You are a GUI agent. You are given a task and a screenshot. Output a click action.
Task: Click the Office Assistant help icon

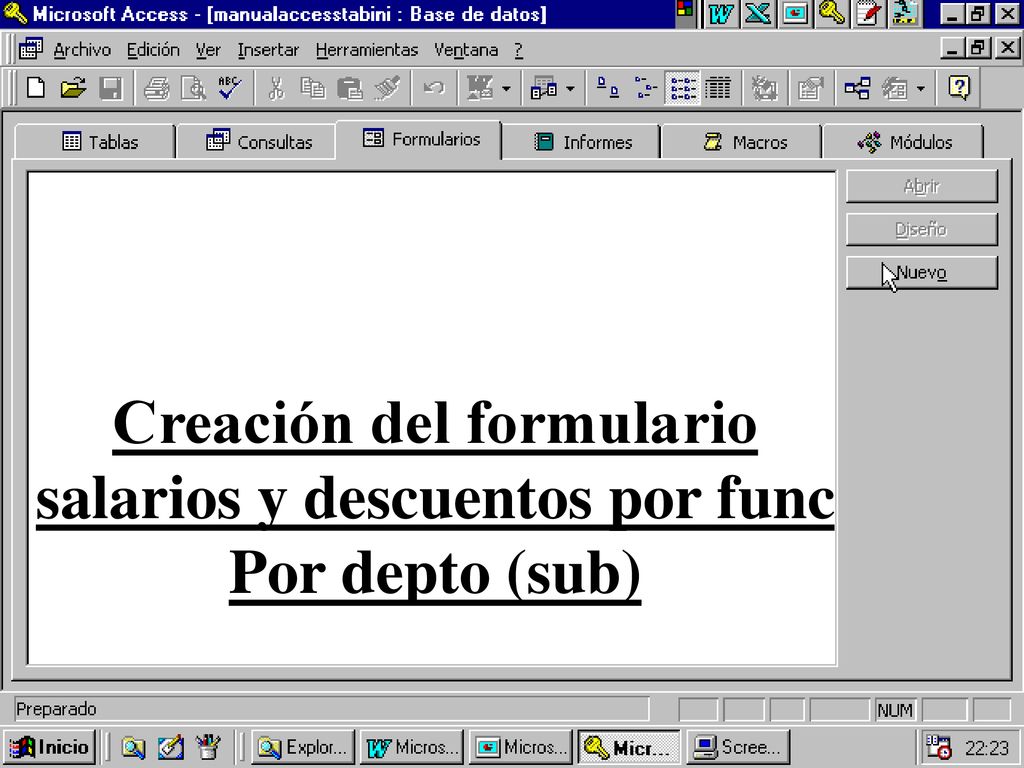click(x=959, y=88)
